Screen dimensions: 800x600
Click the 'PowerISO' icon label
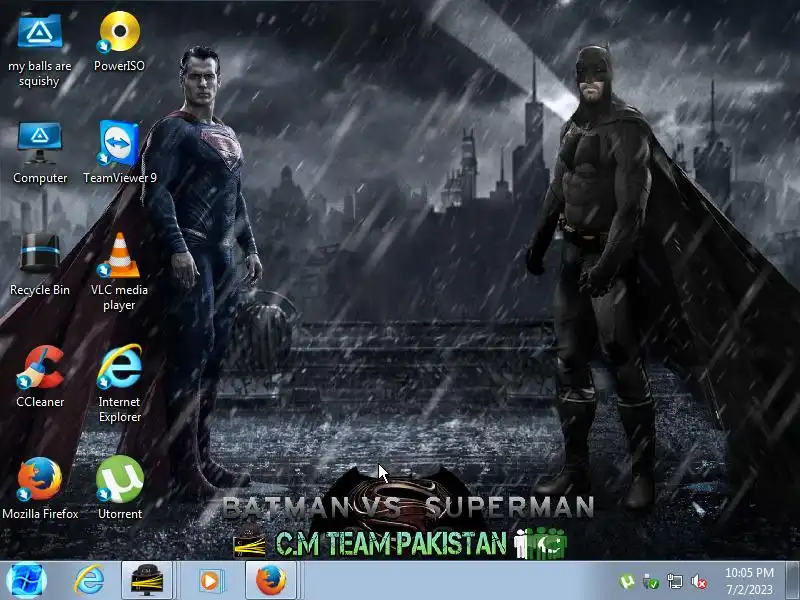click(x=119, y=66)
